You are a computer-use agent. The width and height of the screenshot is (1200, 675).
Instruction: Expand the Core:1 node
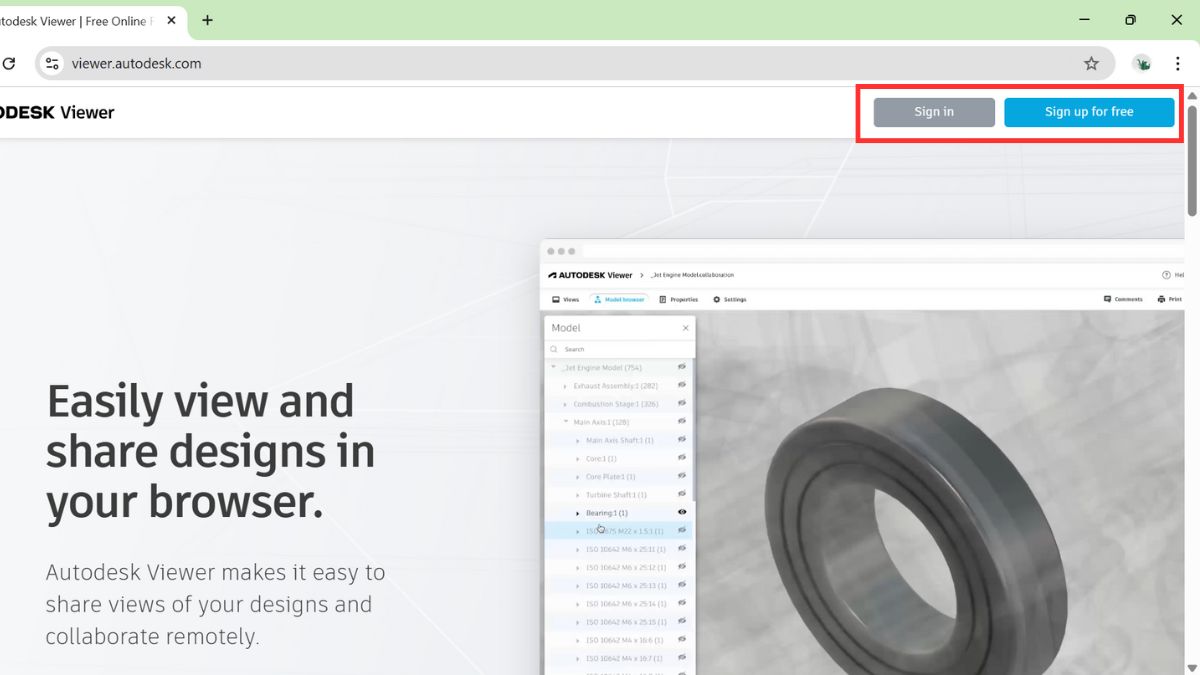577,458
